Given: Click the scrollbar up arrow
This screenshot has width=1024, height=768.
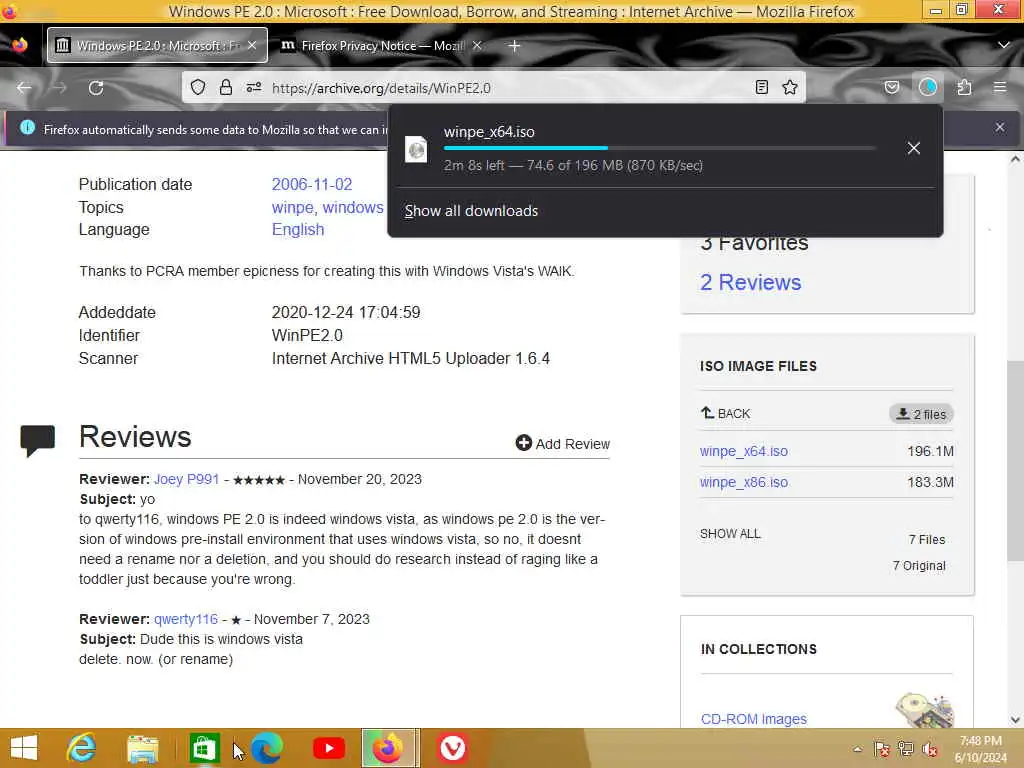Looking at the screenshot, I should (1015, 159).
